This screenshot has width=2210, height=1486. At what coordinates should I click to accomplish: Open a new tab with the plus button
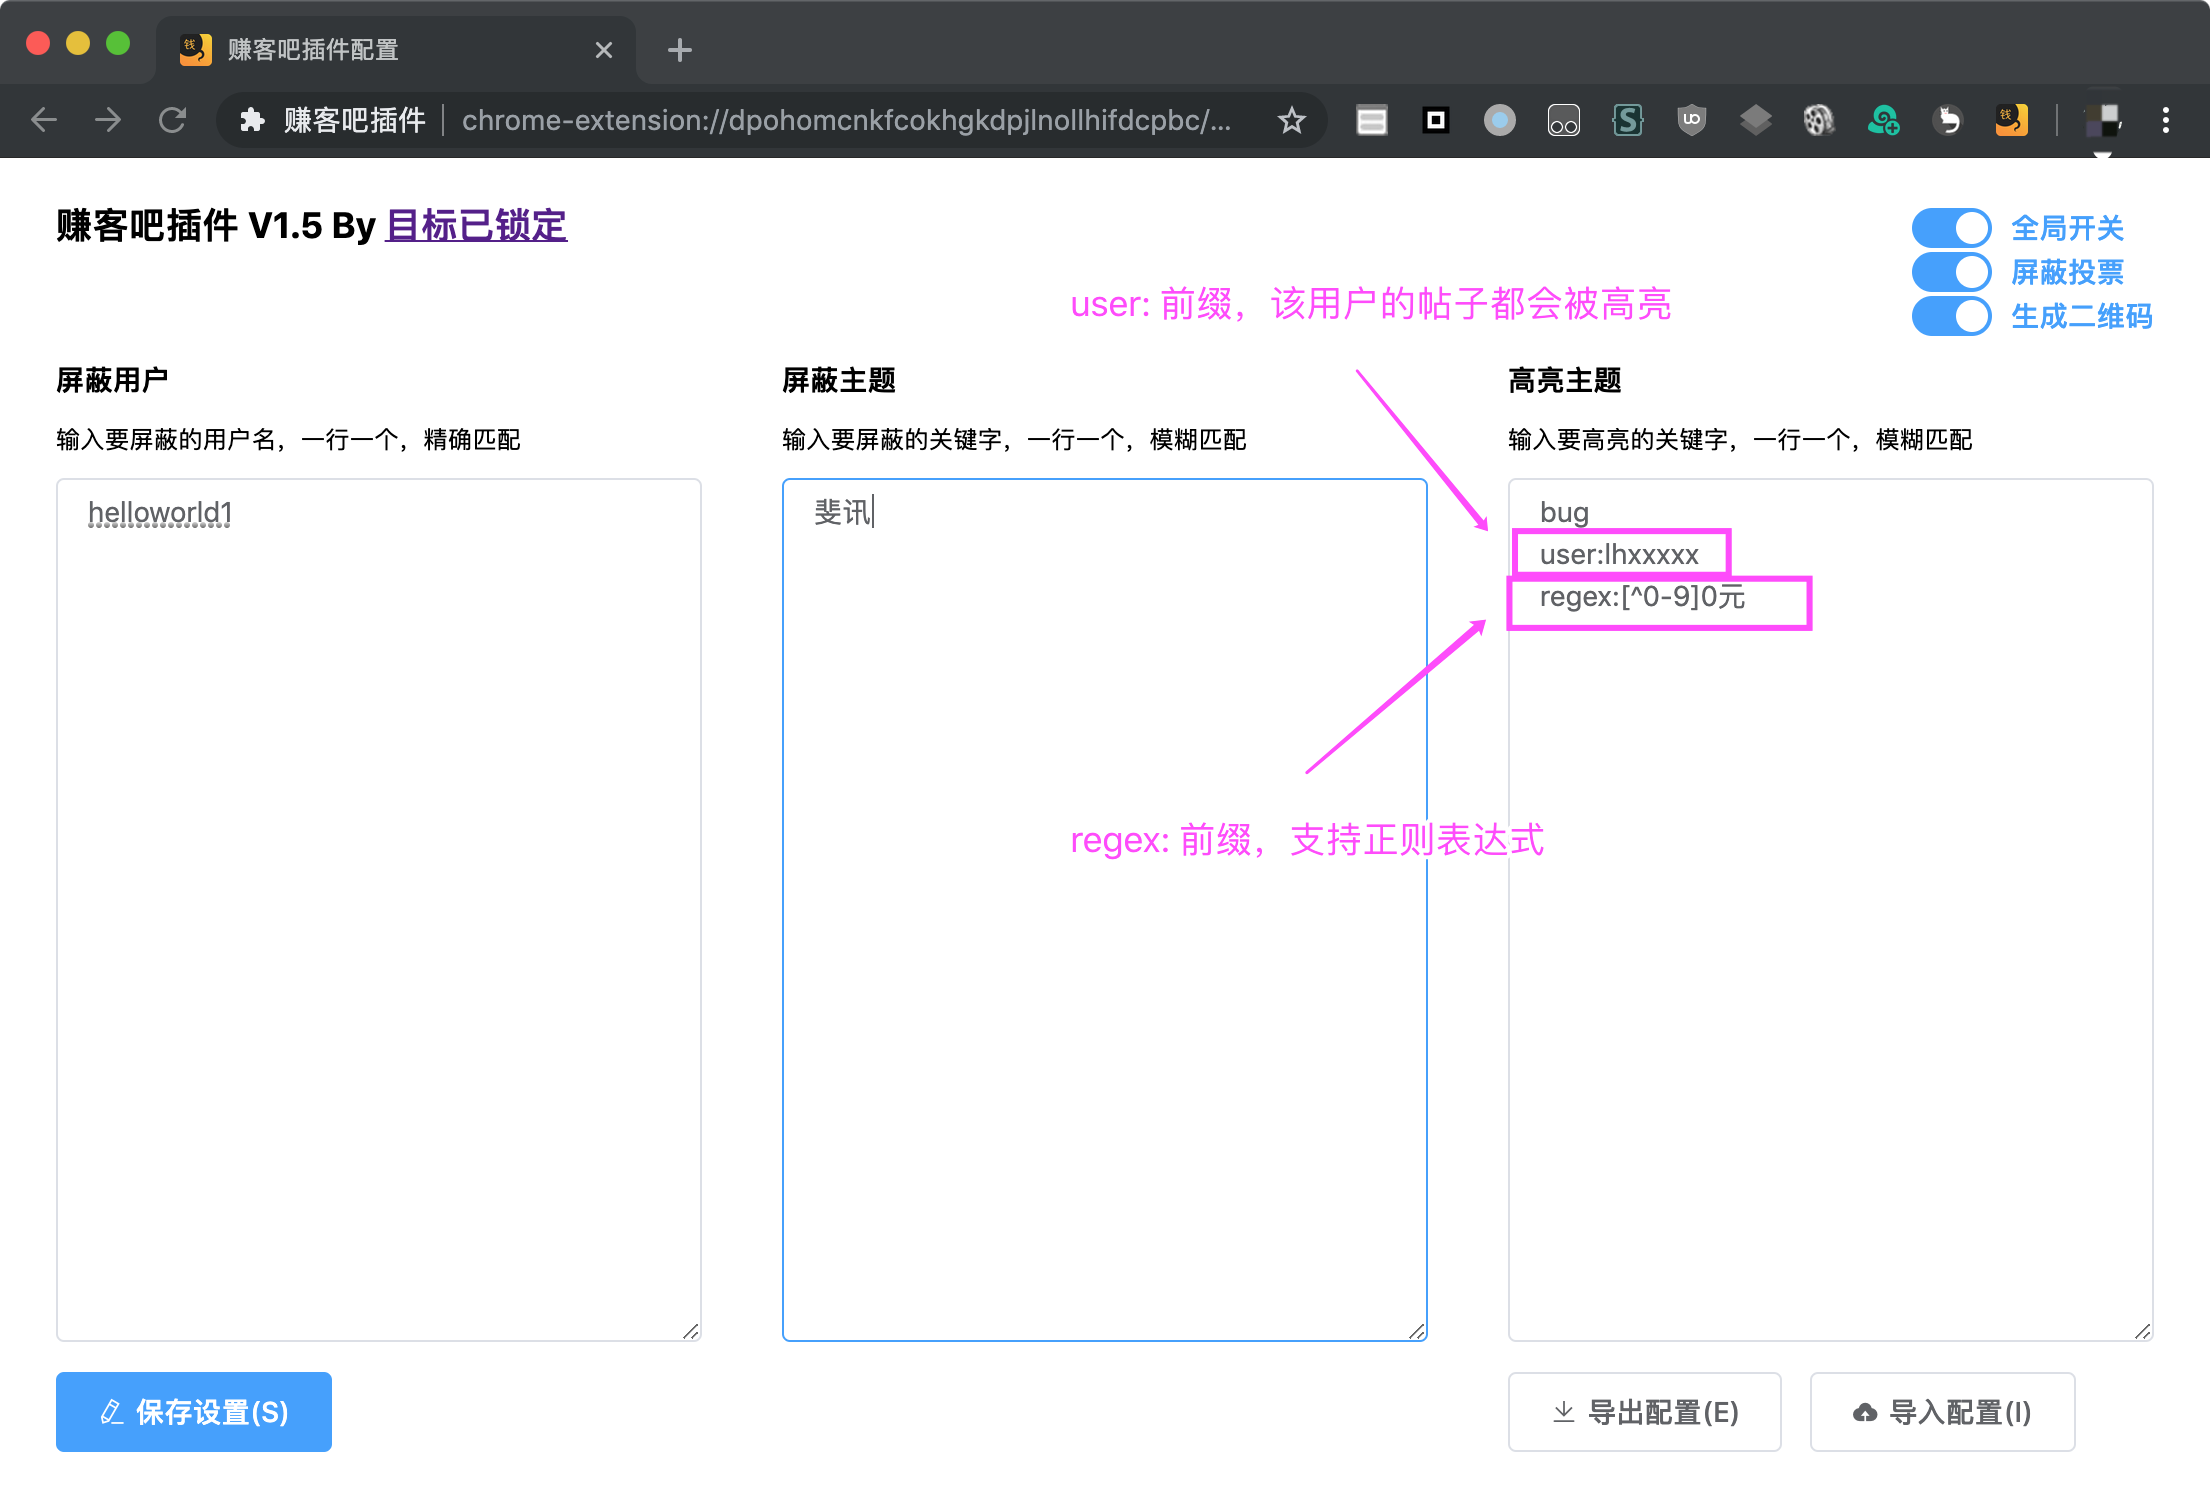(680, 49)
